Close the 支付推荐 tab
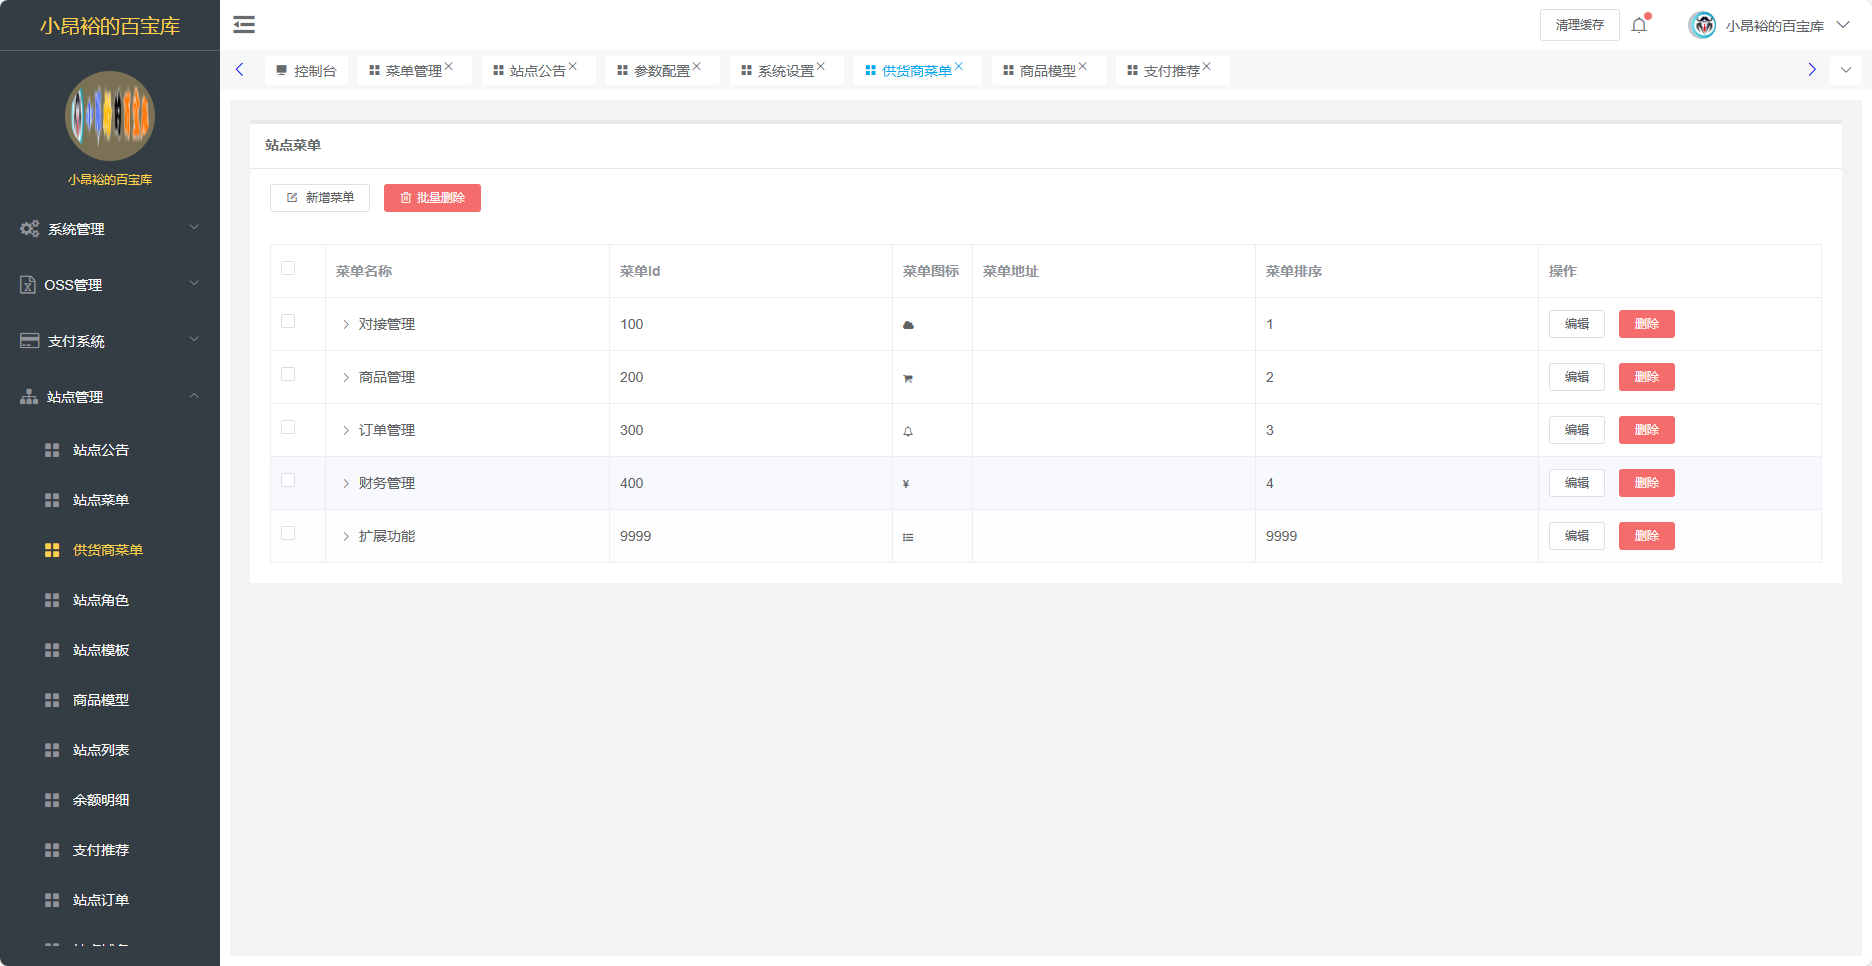Image resolution: width=1872 pixels, height=966 pixels. [x=1207, y=67]
